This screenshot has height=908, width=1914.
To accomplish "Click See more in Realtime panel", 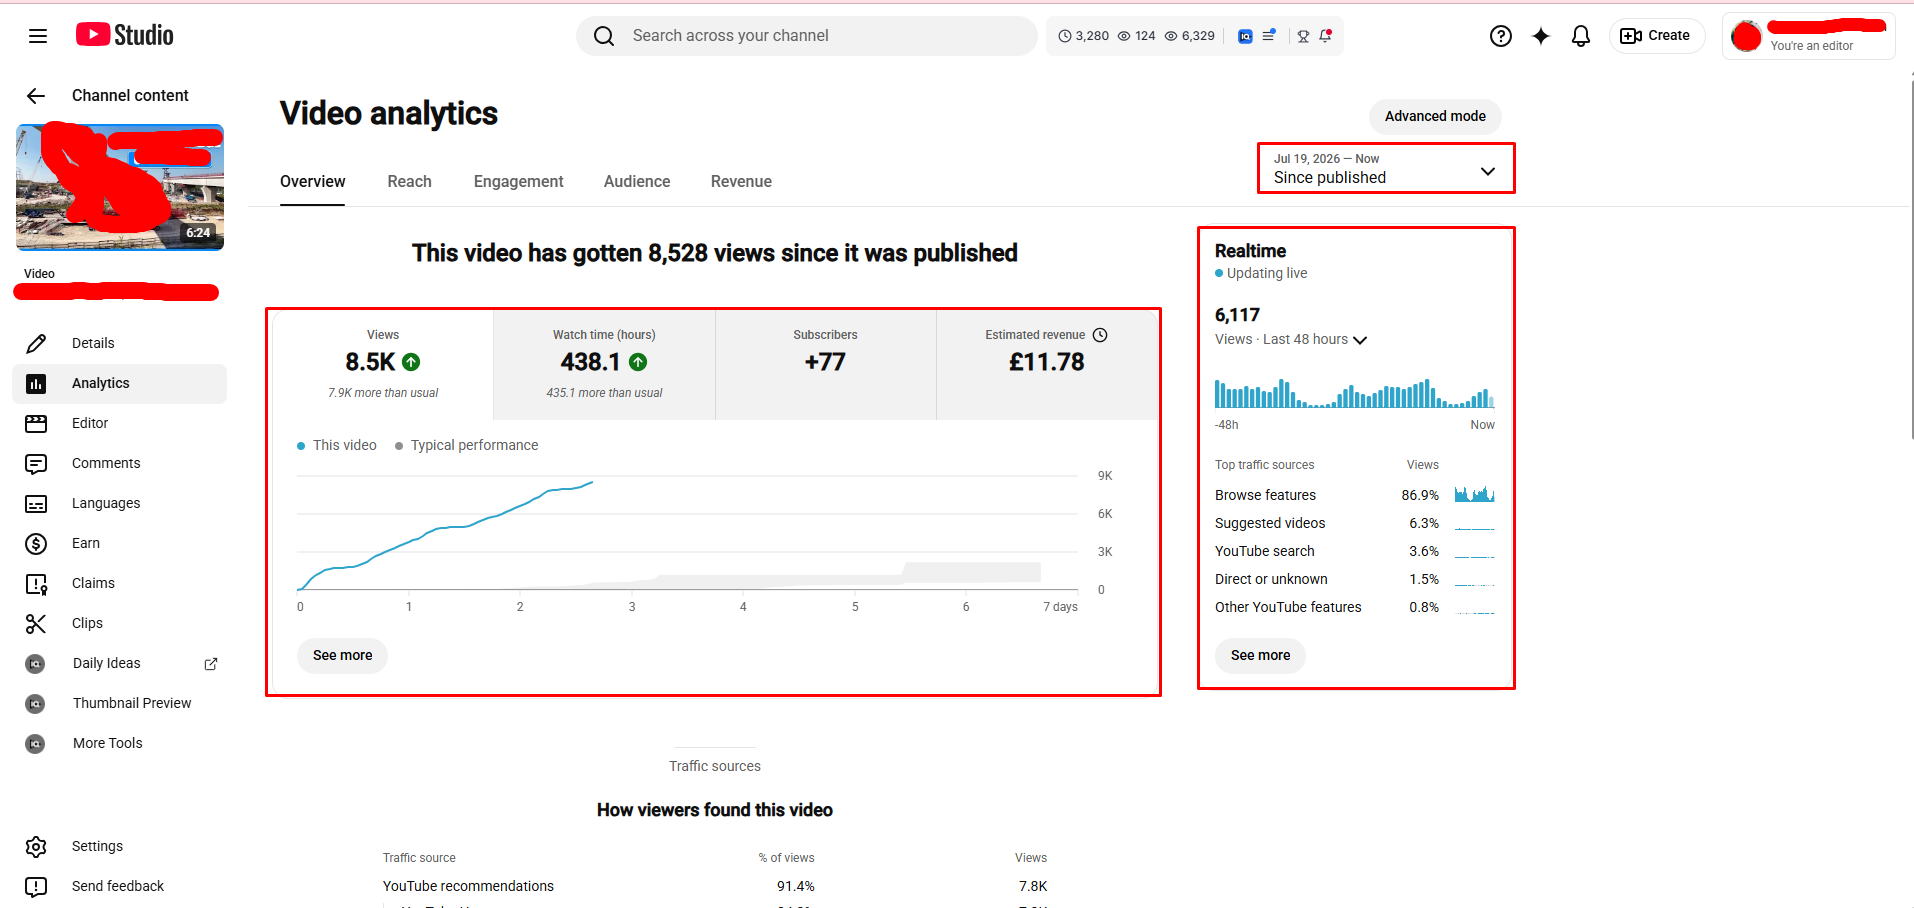I will (x=1260, y=655).
